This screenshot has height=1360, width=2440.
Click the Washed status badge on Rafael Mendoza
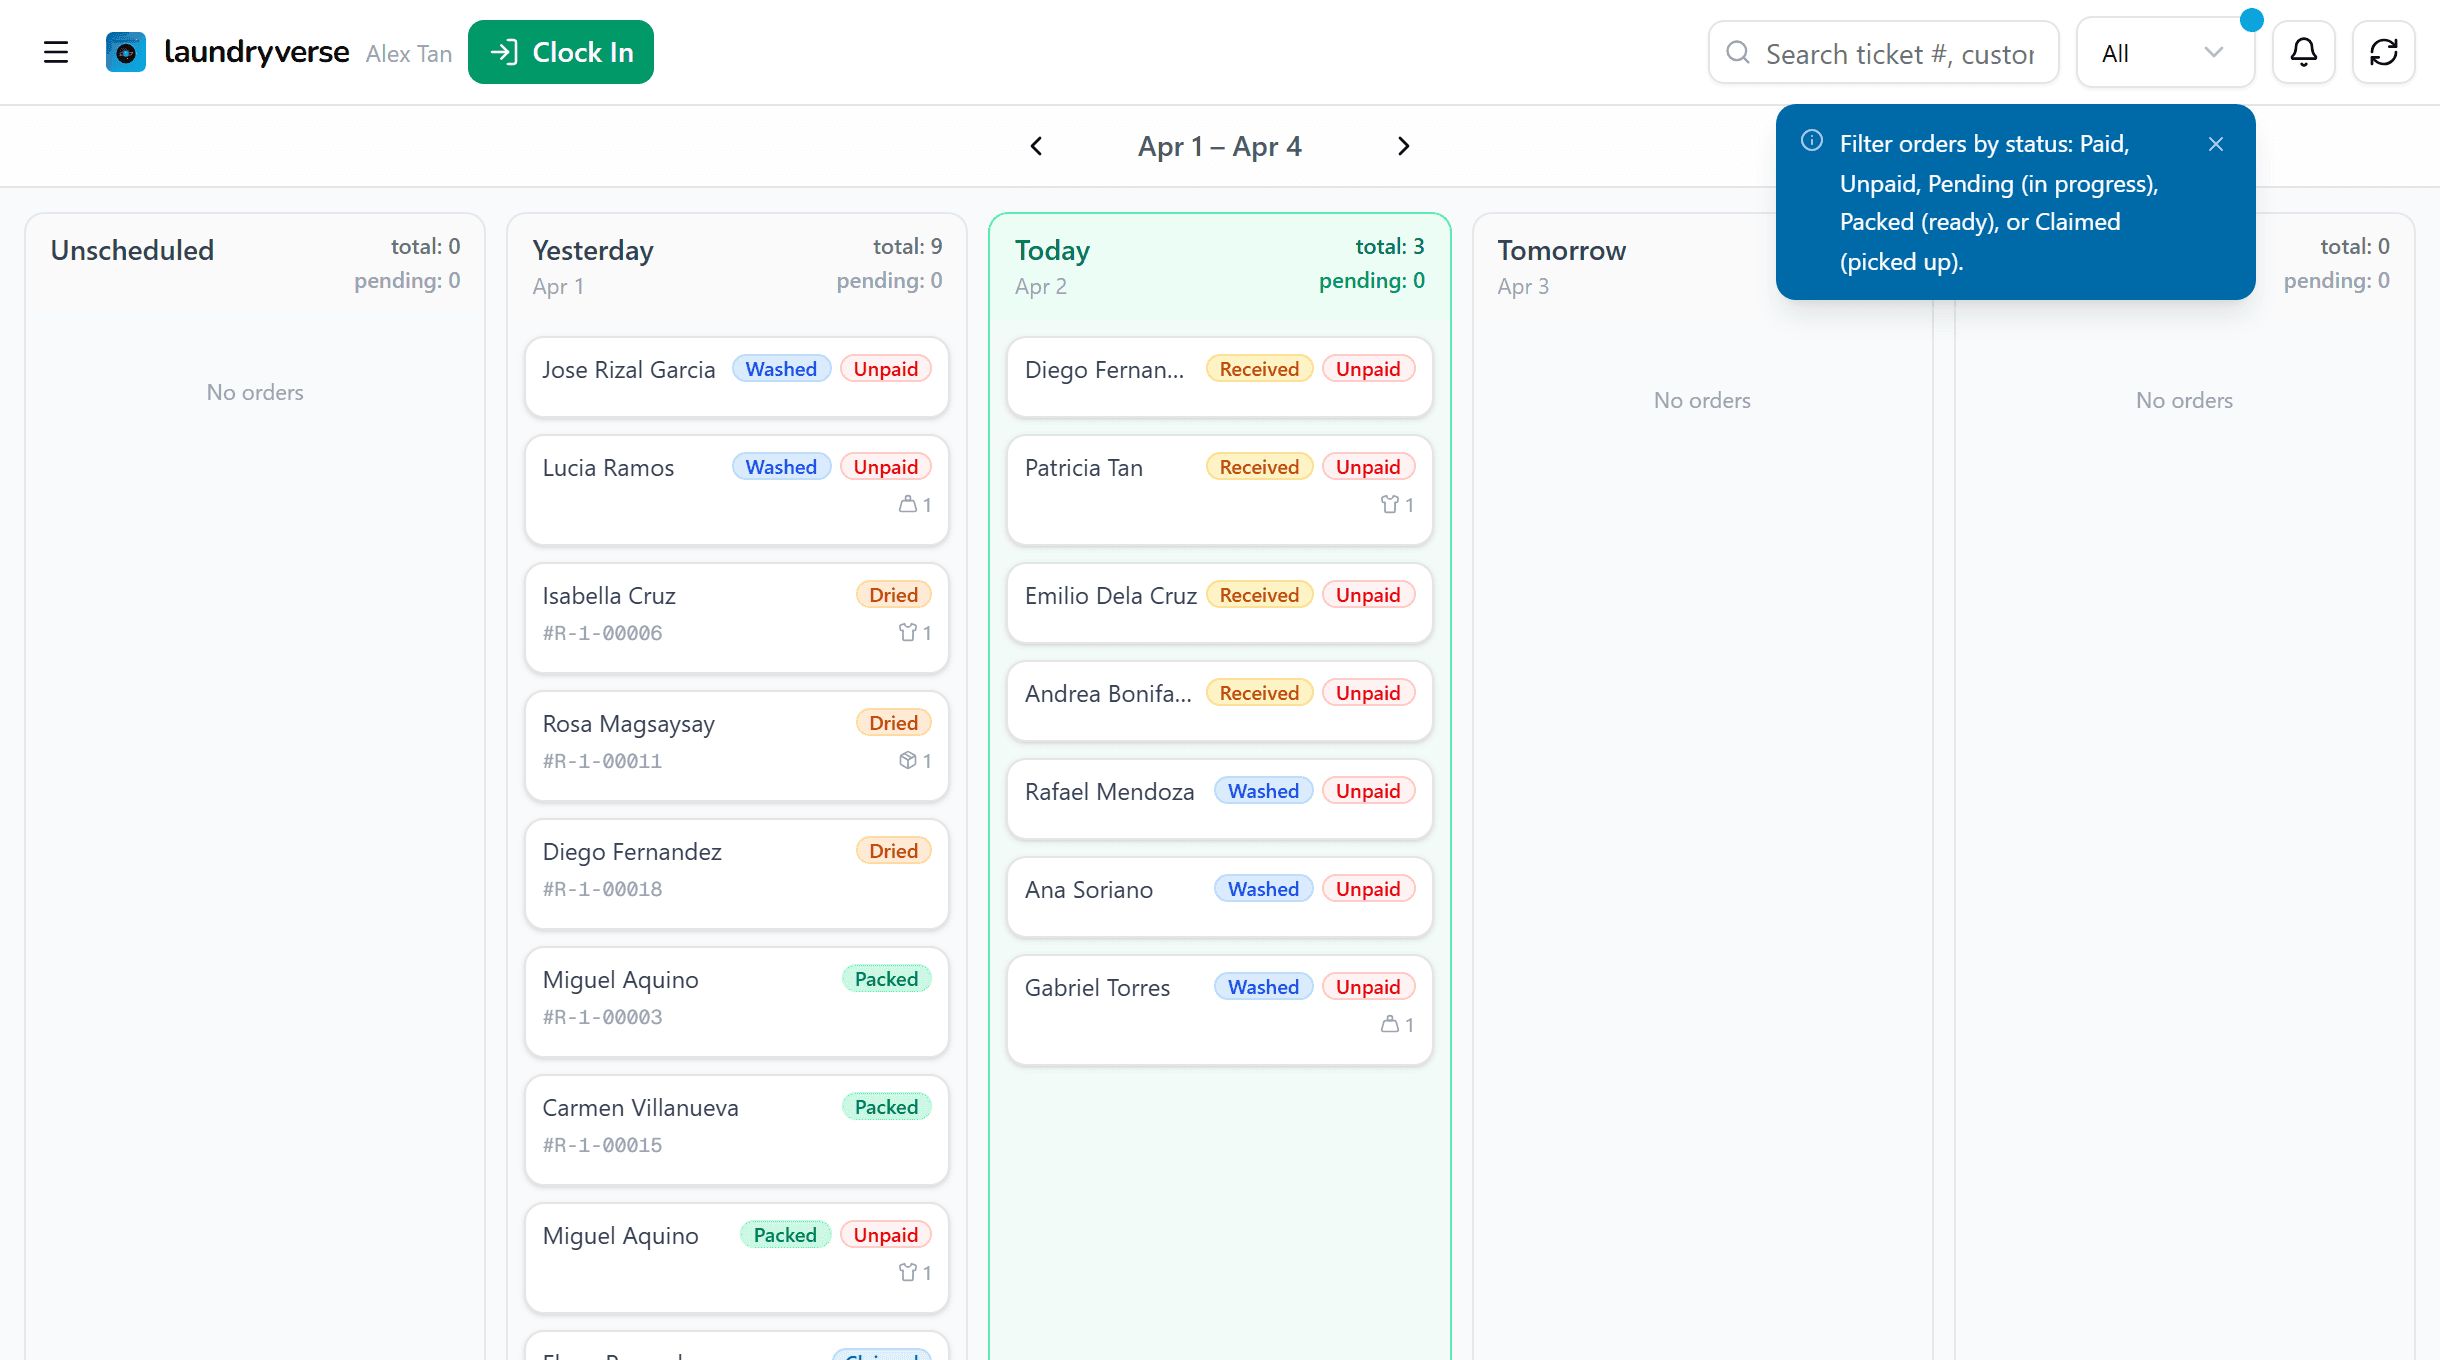[1262, 790]
